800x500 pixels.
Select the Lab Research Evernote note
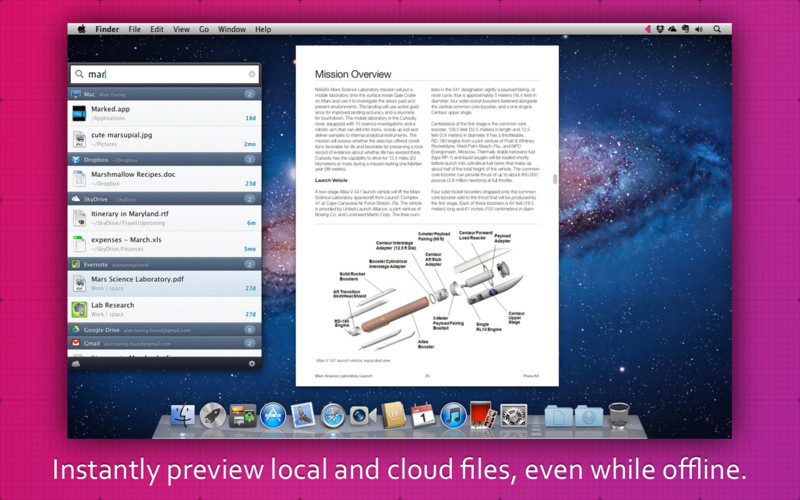click(x=164, y=309)
